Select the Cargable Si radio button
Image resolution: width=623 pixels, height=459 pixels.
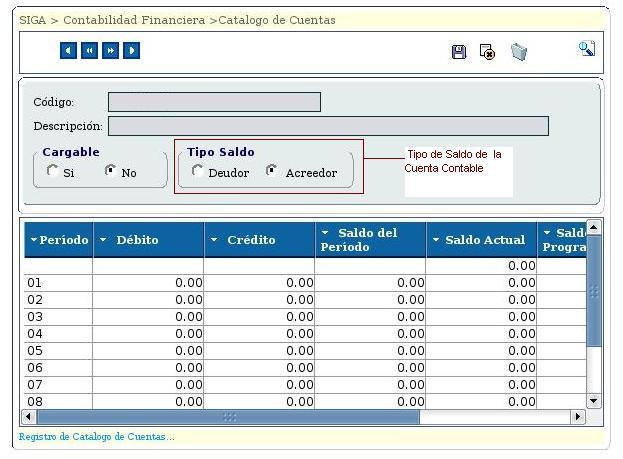click(53, 171)
